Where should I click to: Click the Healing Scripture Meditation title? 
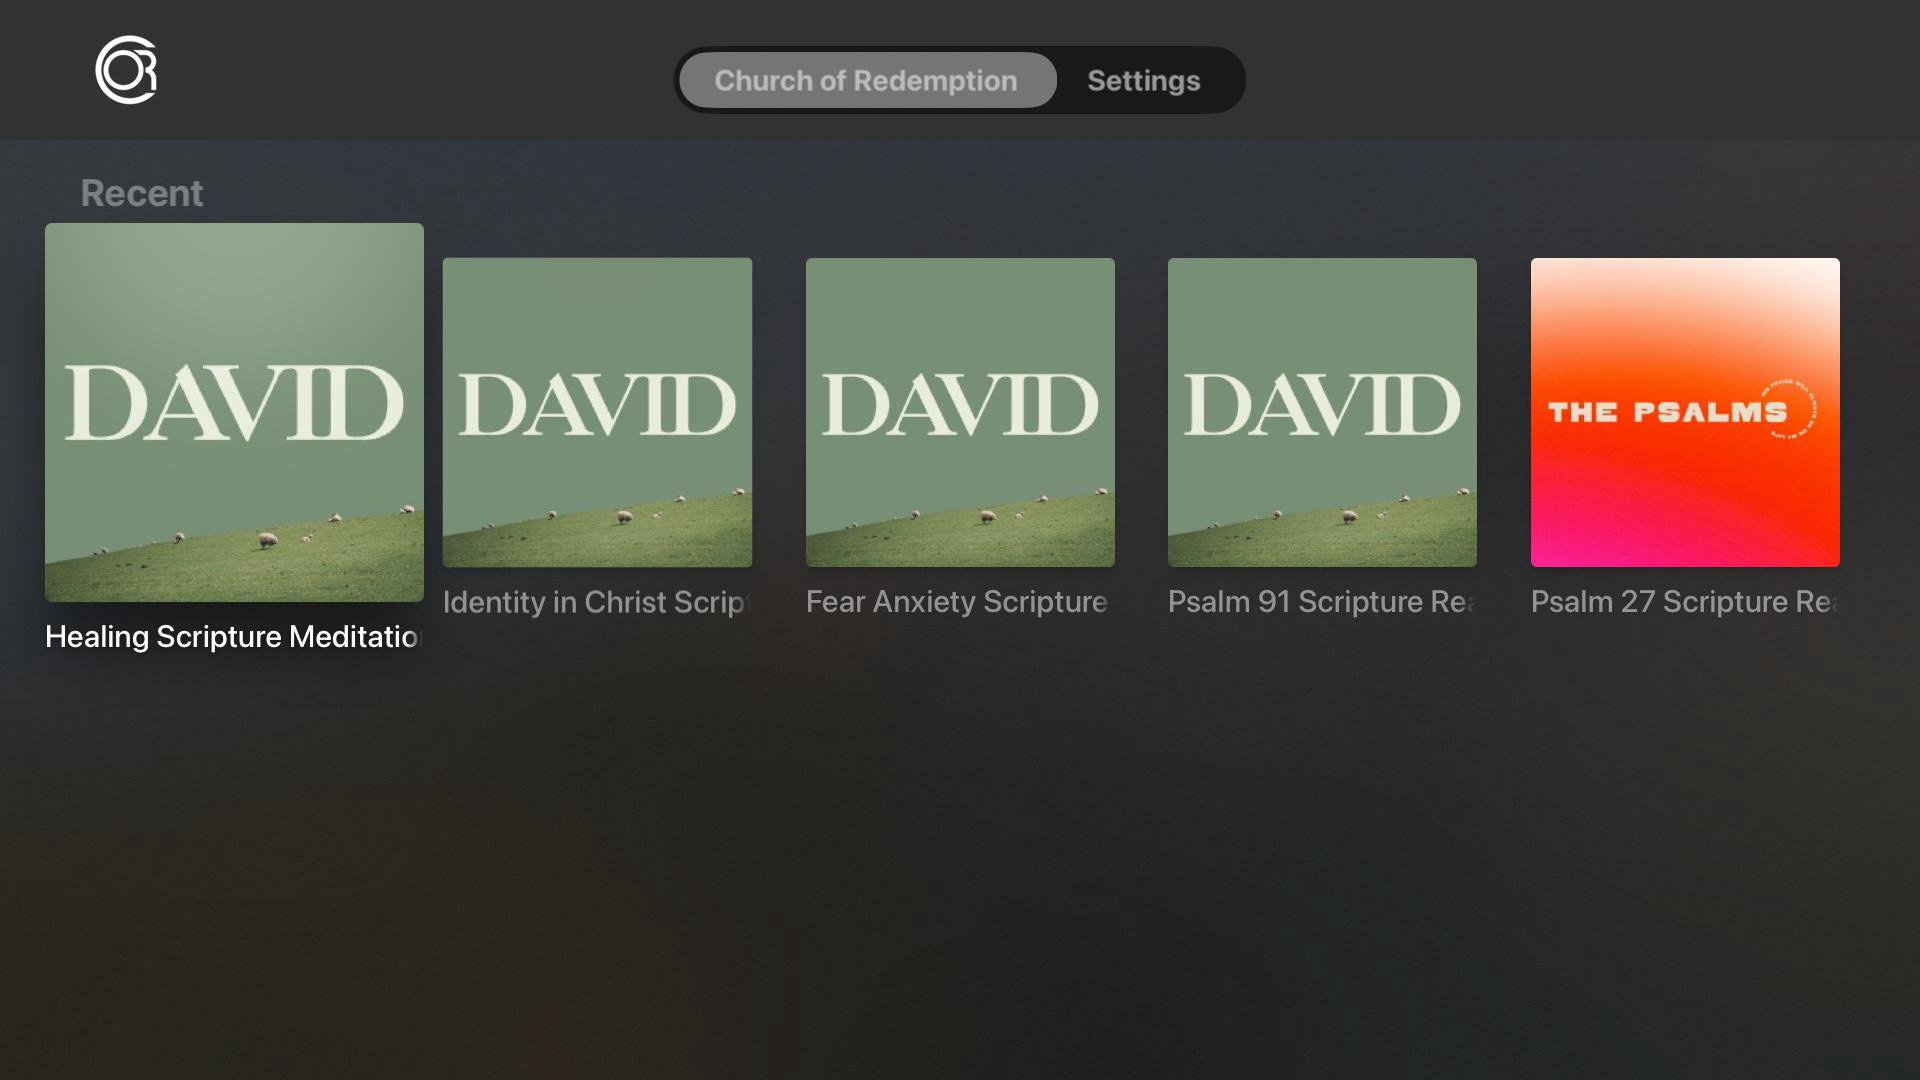(232, 637)
